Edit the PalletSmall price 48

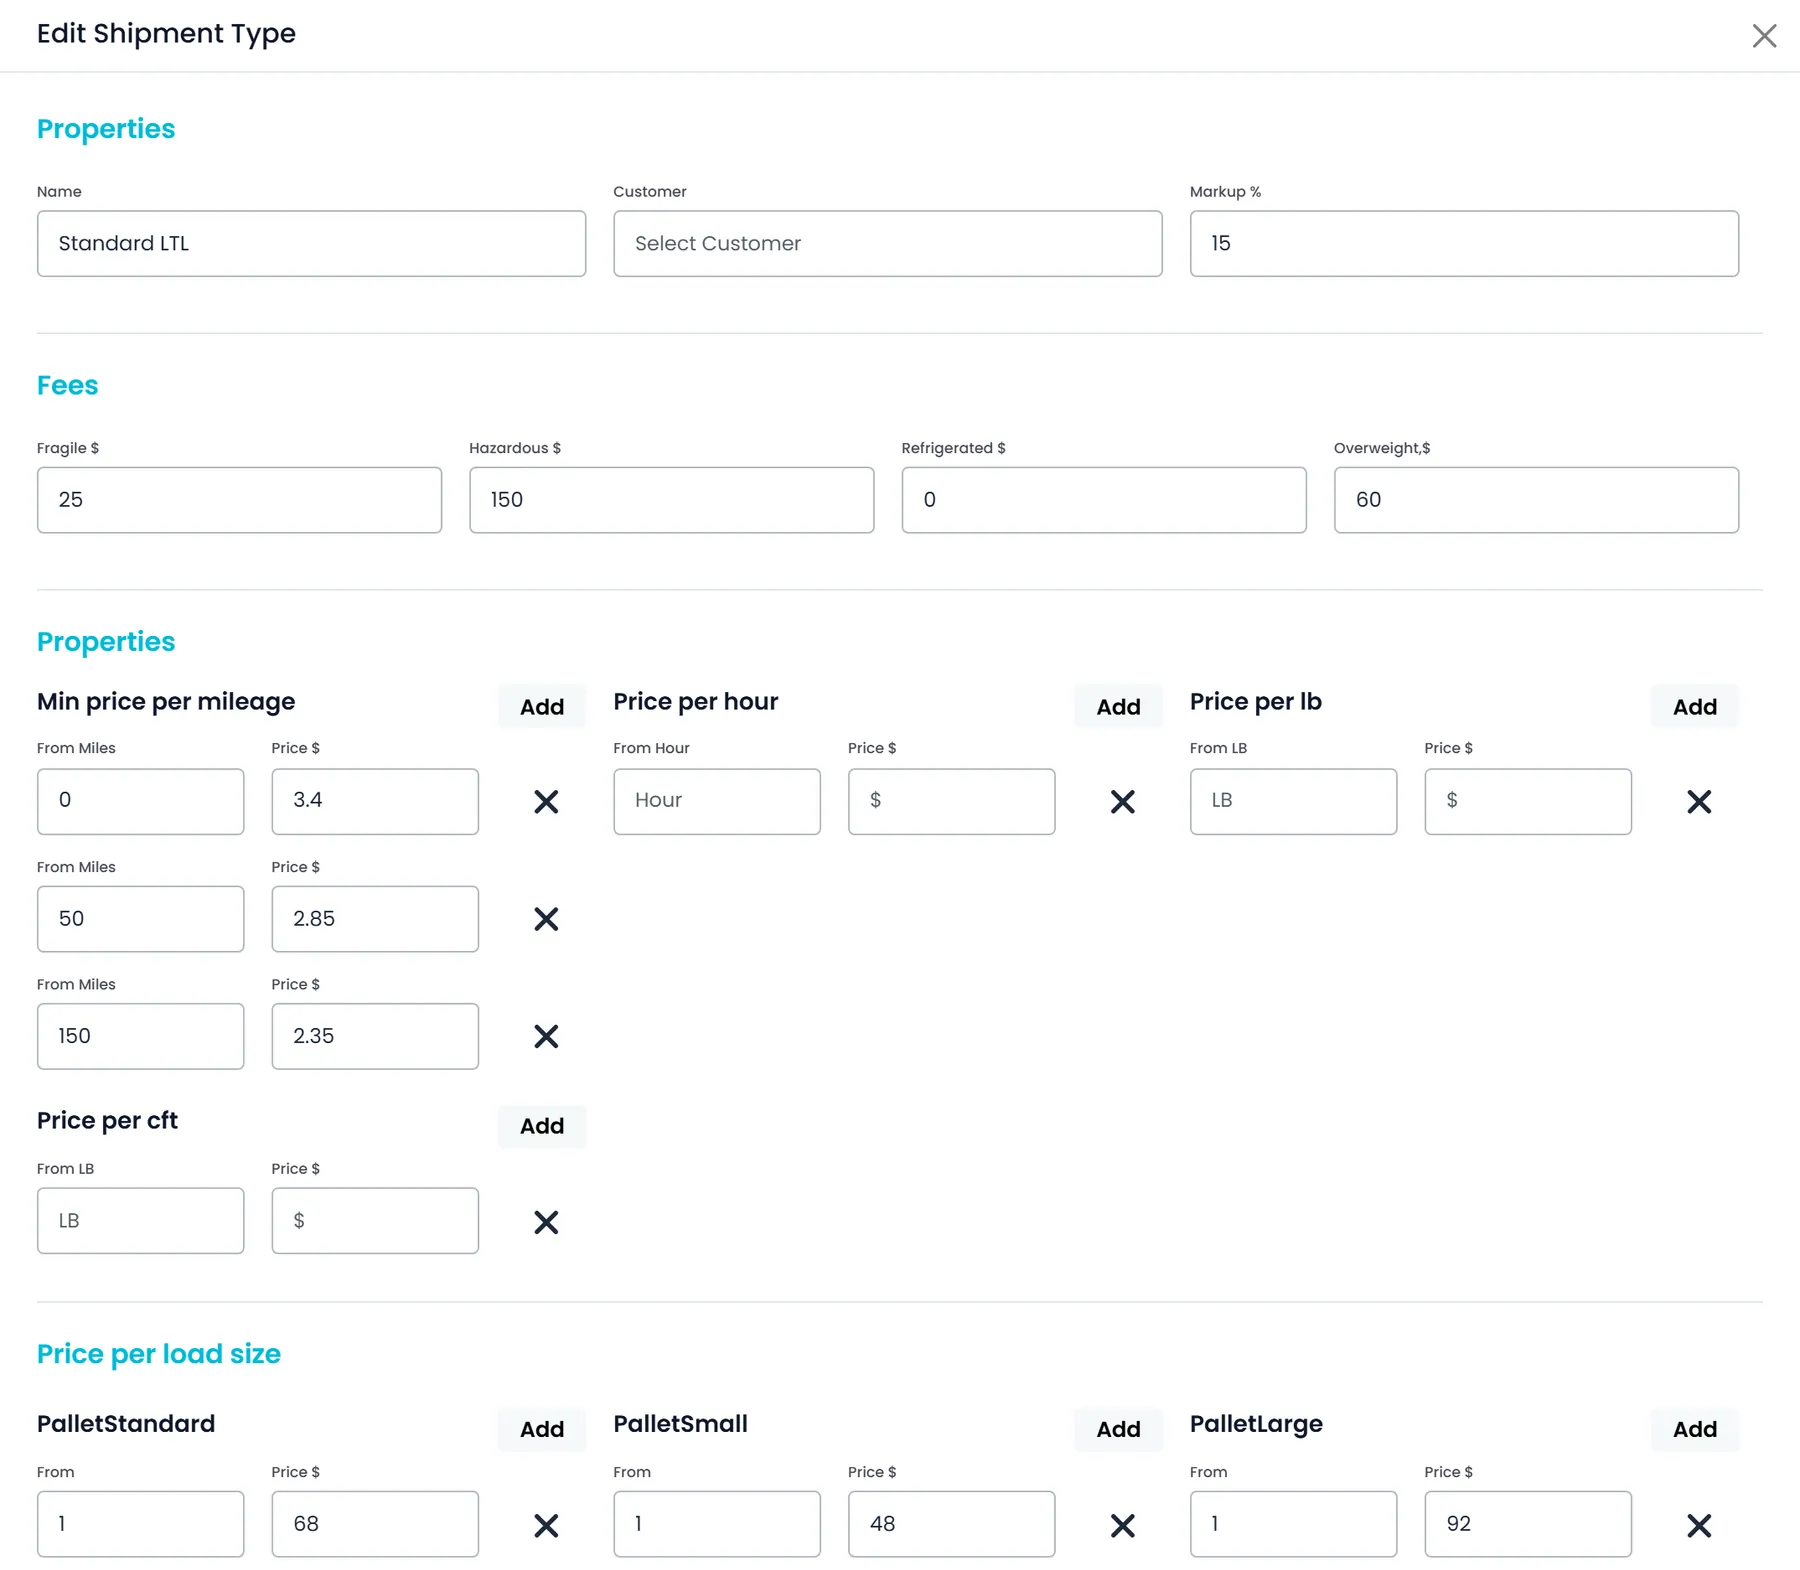point(951,1524)
